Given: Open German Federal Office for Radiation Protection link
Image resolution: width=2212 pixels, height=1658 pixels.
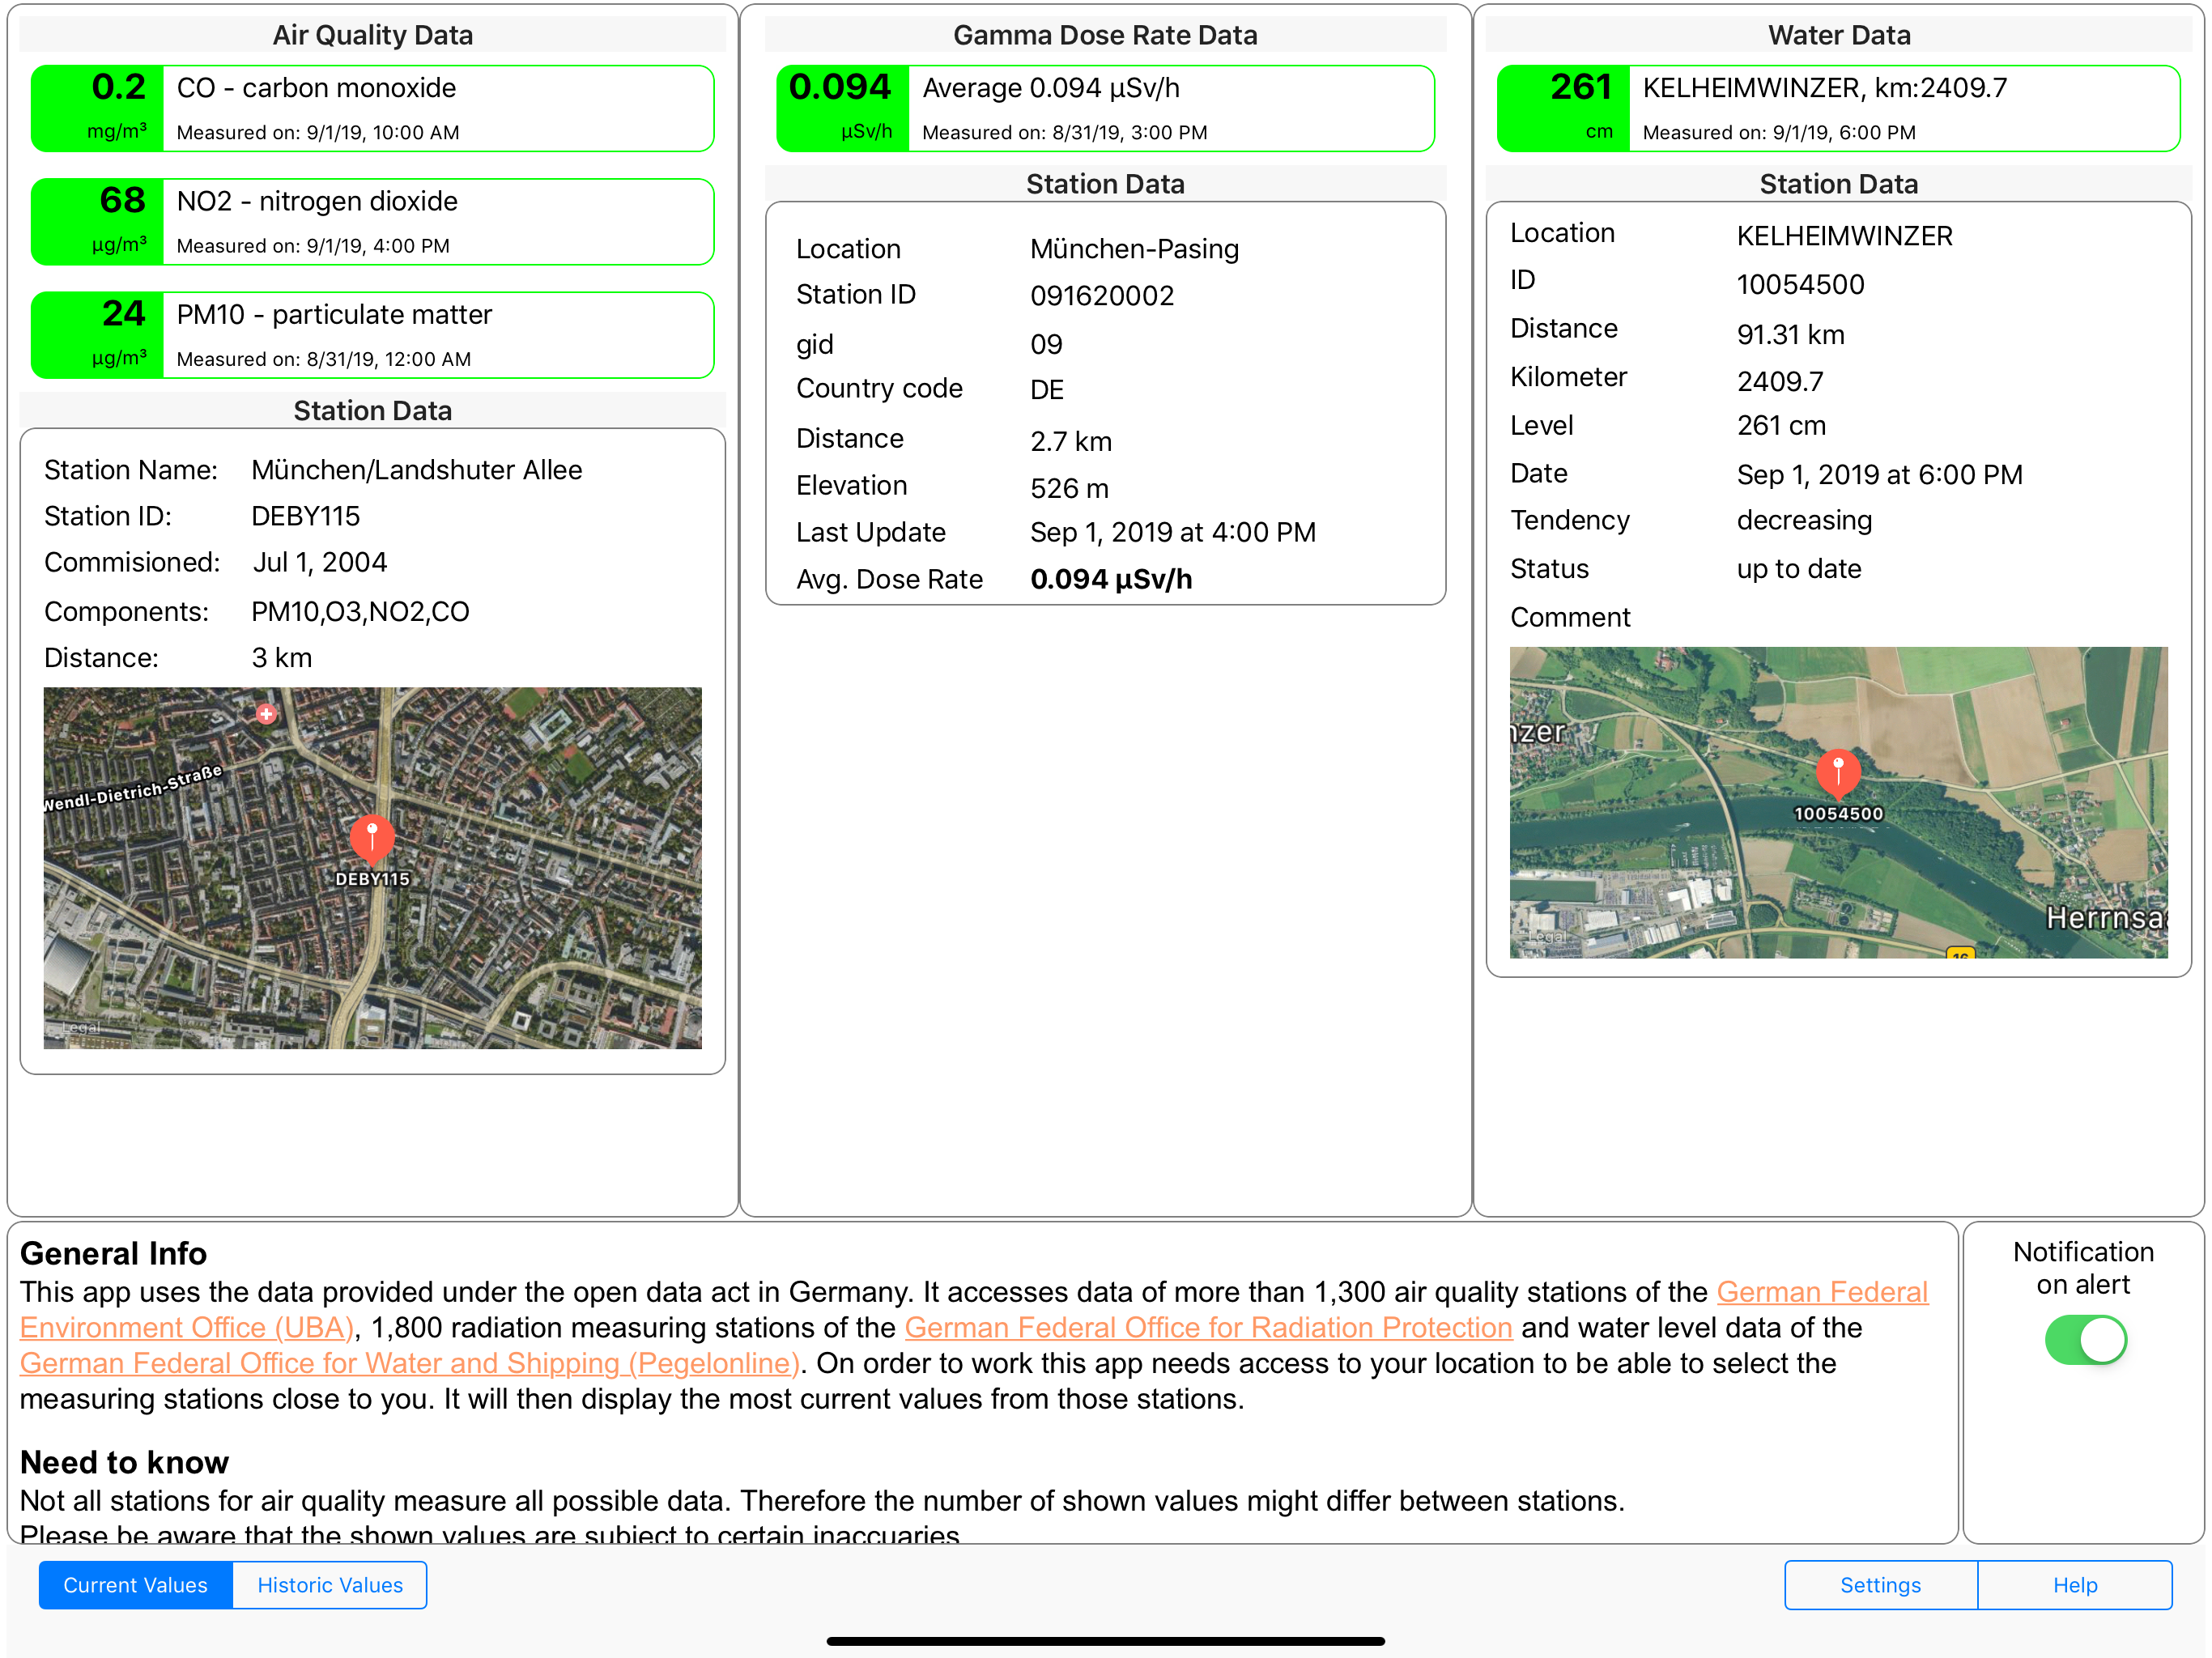Looking at the screenshot, I should (x=1208, y=1327).
